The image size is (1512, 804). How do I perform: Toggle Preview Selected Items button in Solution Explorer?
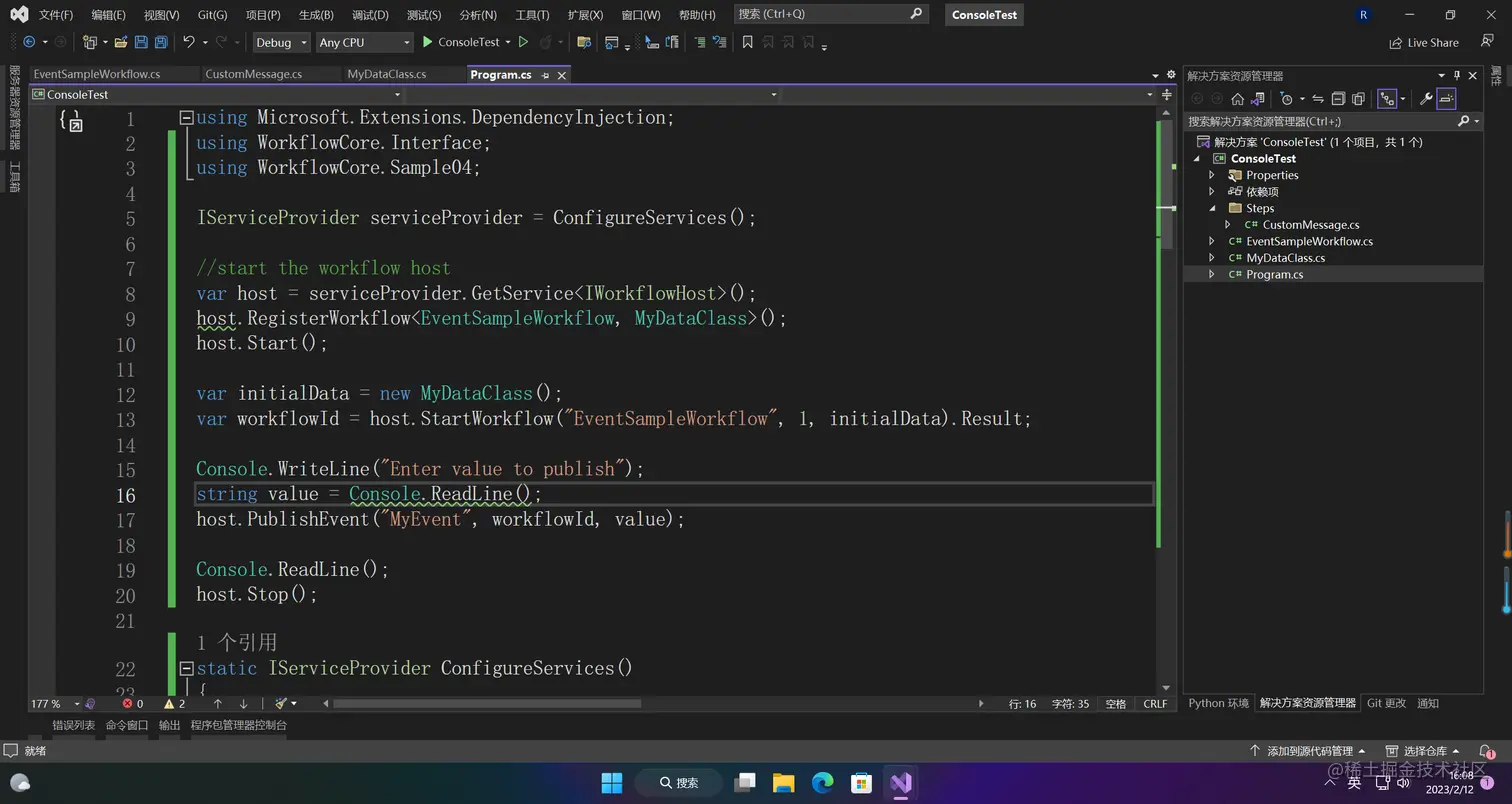coord(1446,98)
